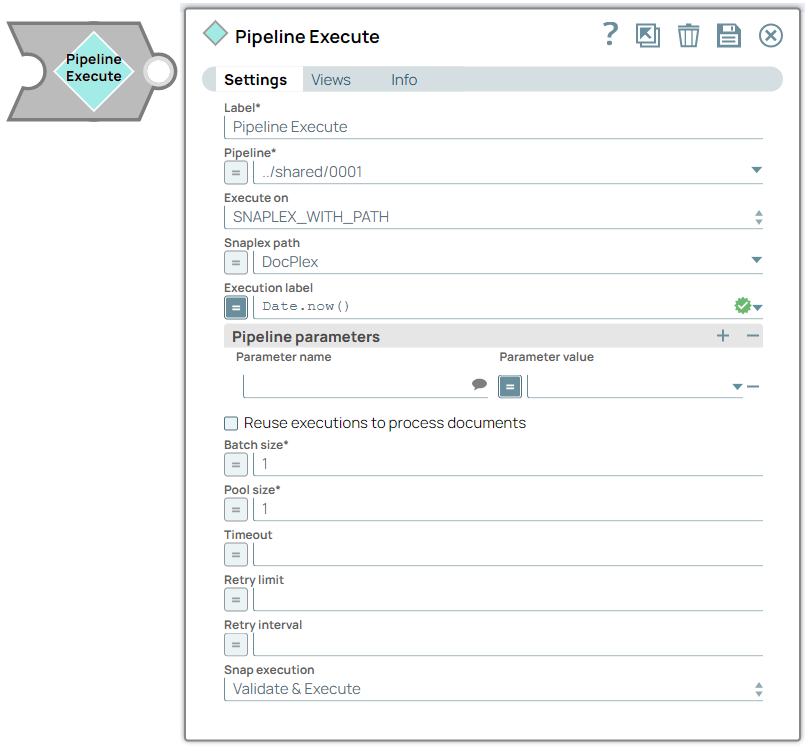
Task: Select the Pipeline Execute snap on canvas
Action: pos(93,69)
